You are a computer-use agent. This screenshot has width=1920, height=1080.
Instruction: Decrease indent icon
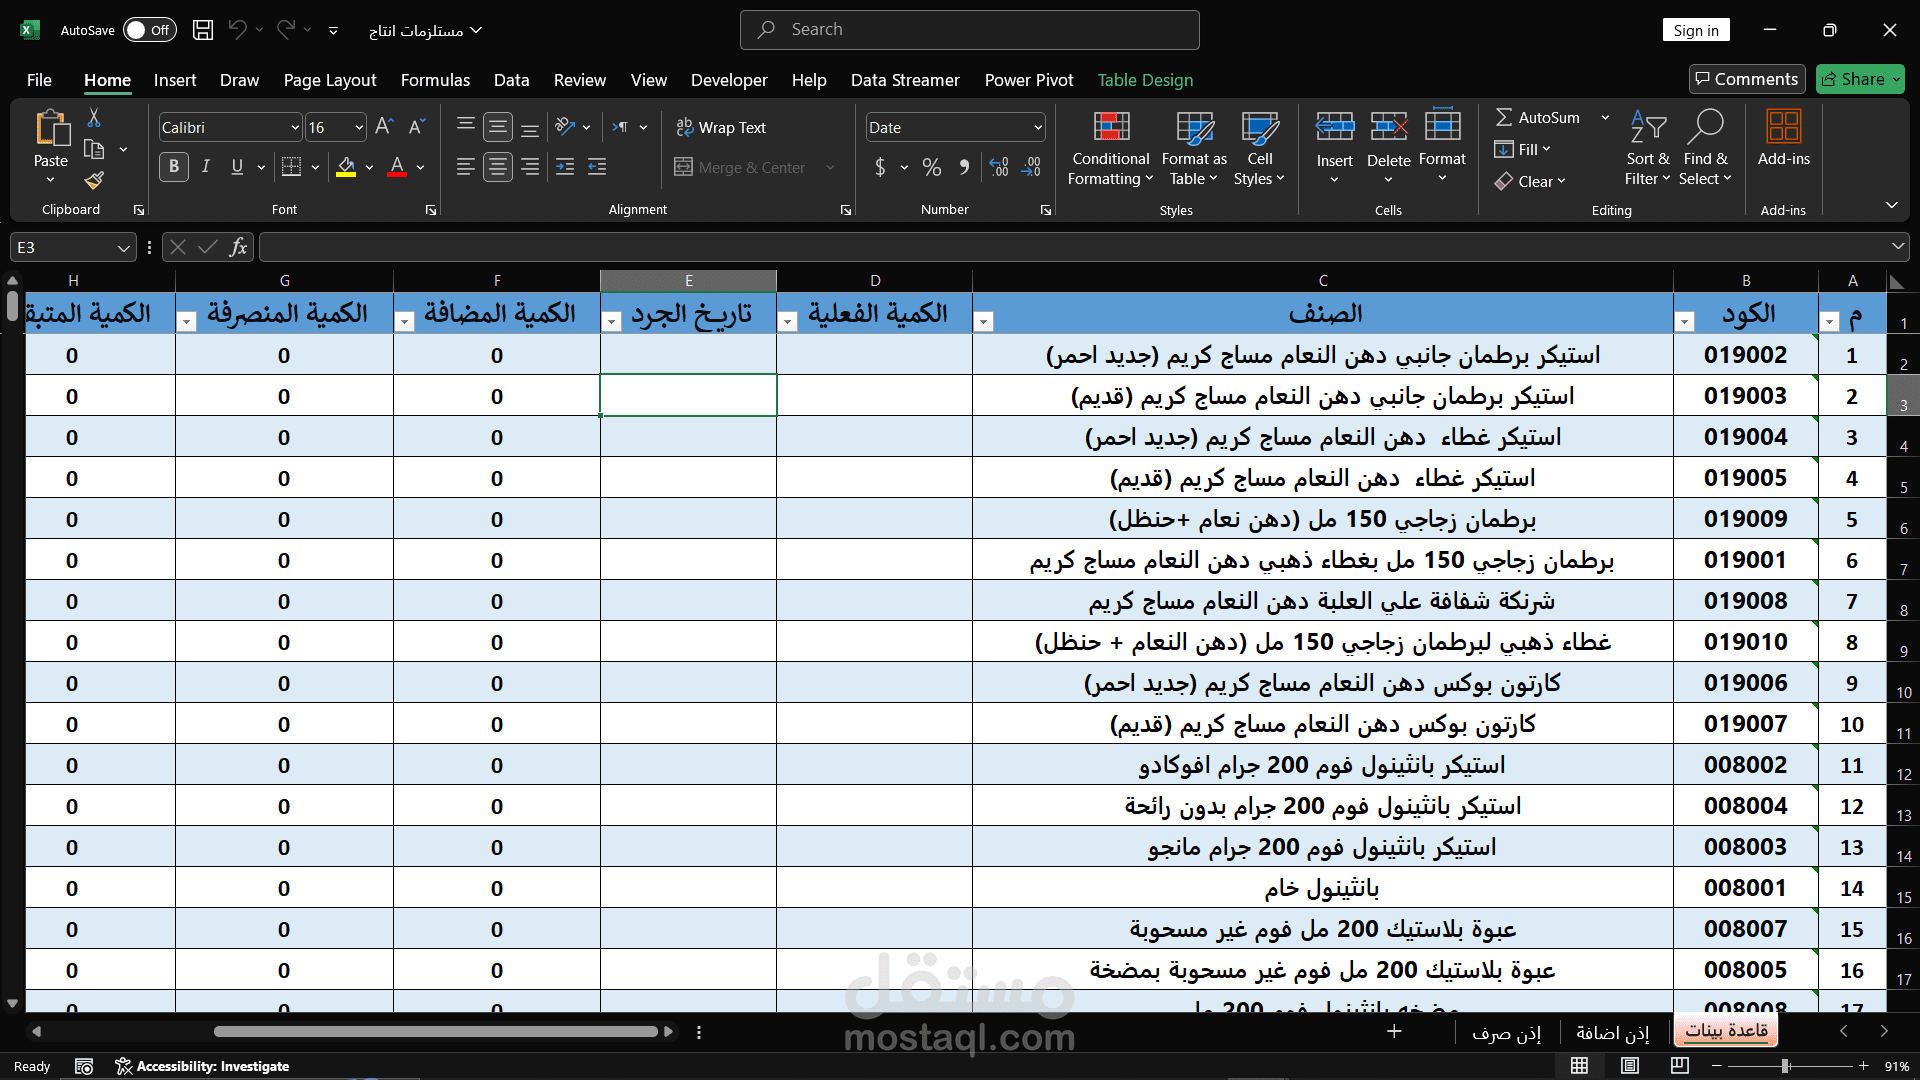tap(565, 167)
